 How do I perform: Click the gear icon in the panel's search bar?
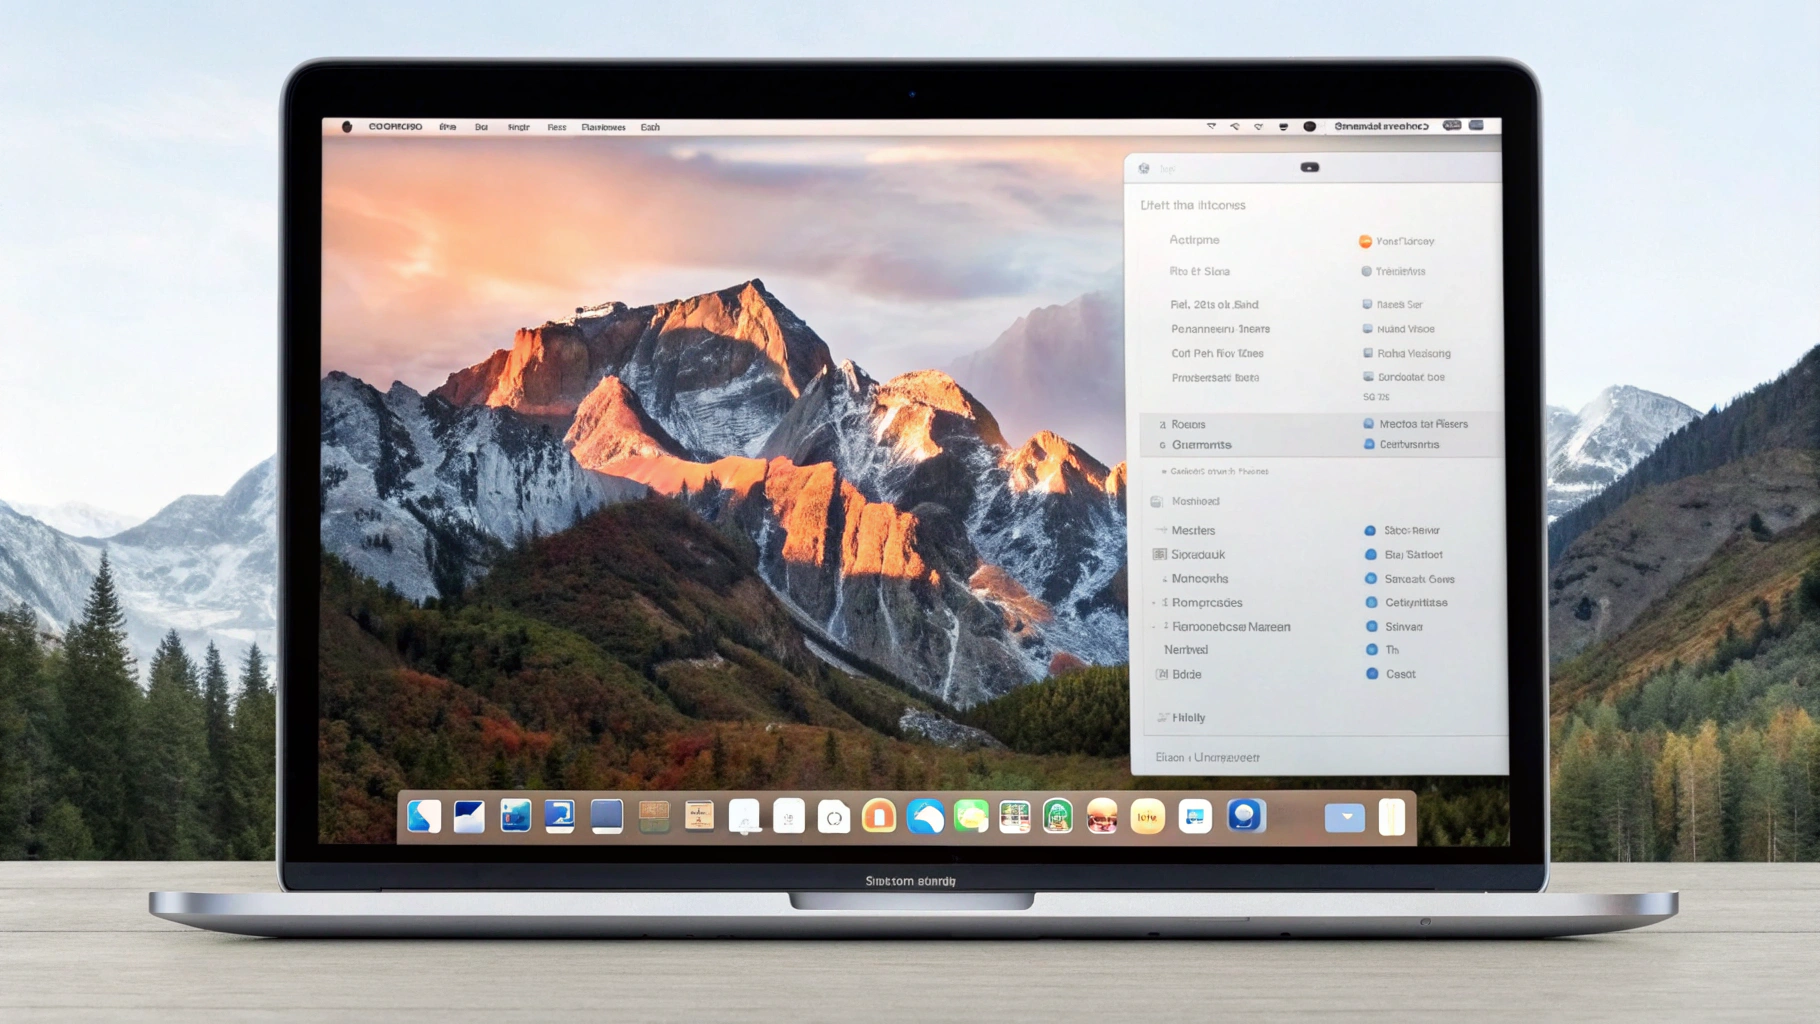point(1143,168)
